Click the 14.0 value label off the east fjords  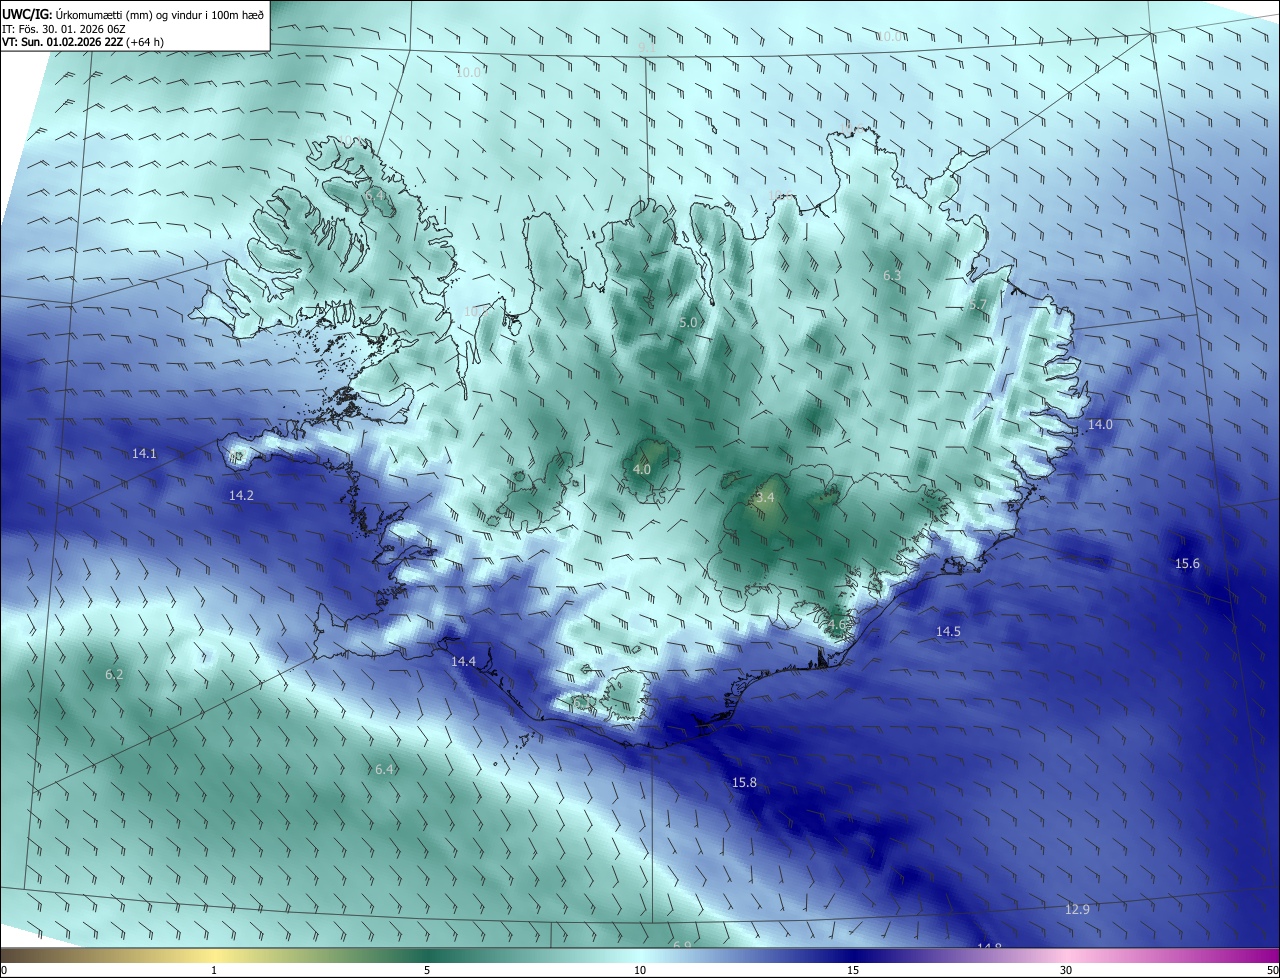tap(1100, 425)
